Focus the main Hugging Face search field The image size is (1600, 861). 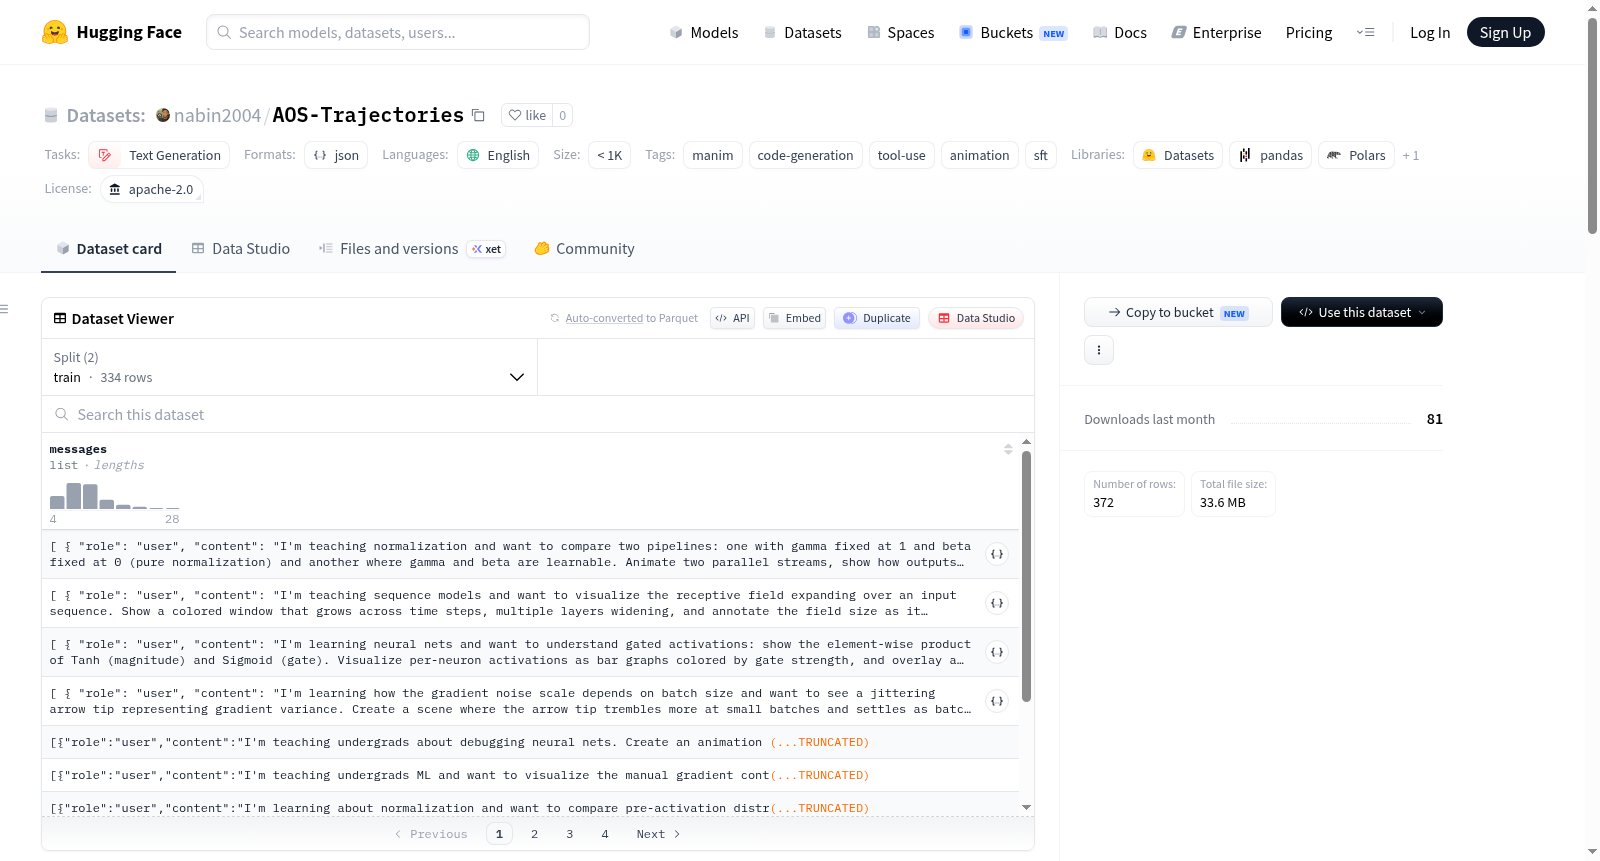(x=398, y=32)
